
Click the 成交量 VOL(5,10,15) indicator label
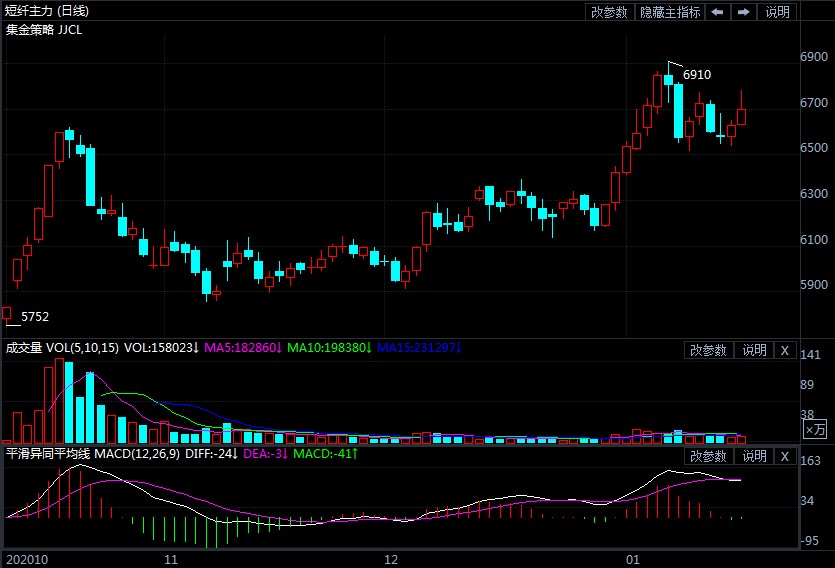tap(62, 348)
